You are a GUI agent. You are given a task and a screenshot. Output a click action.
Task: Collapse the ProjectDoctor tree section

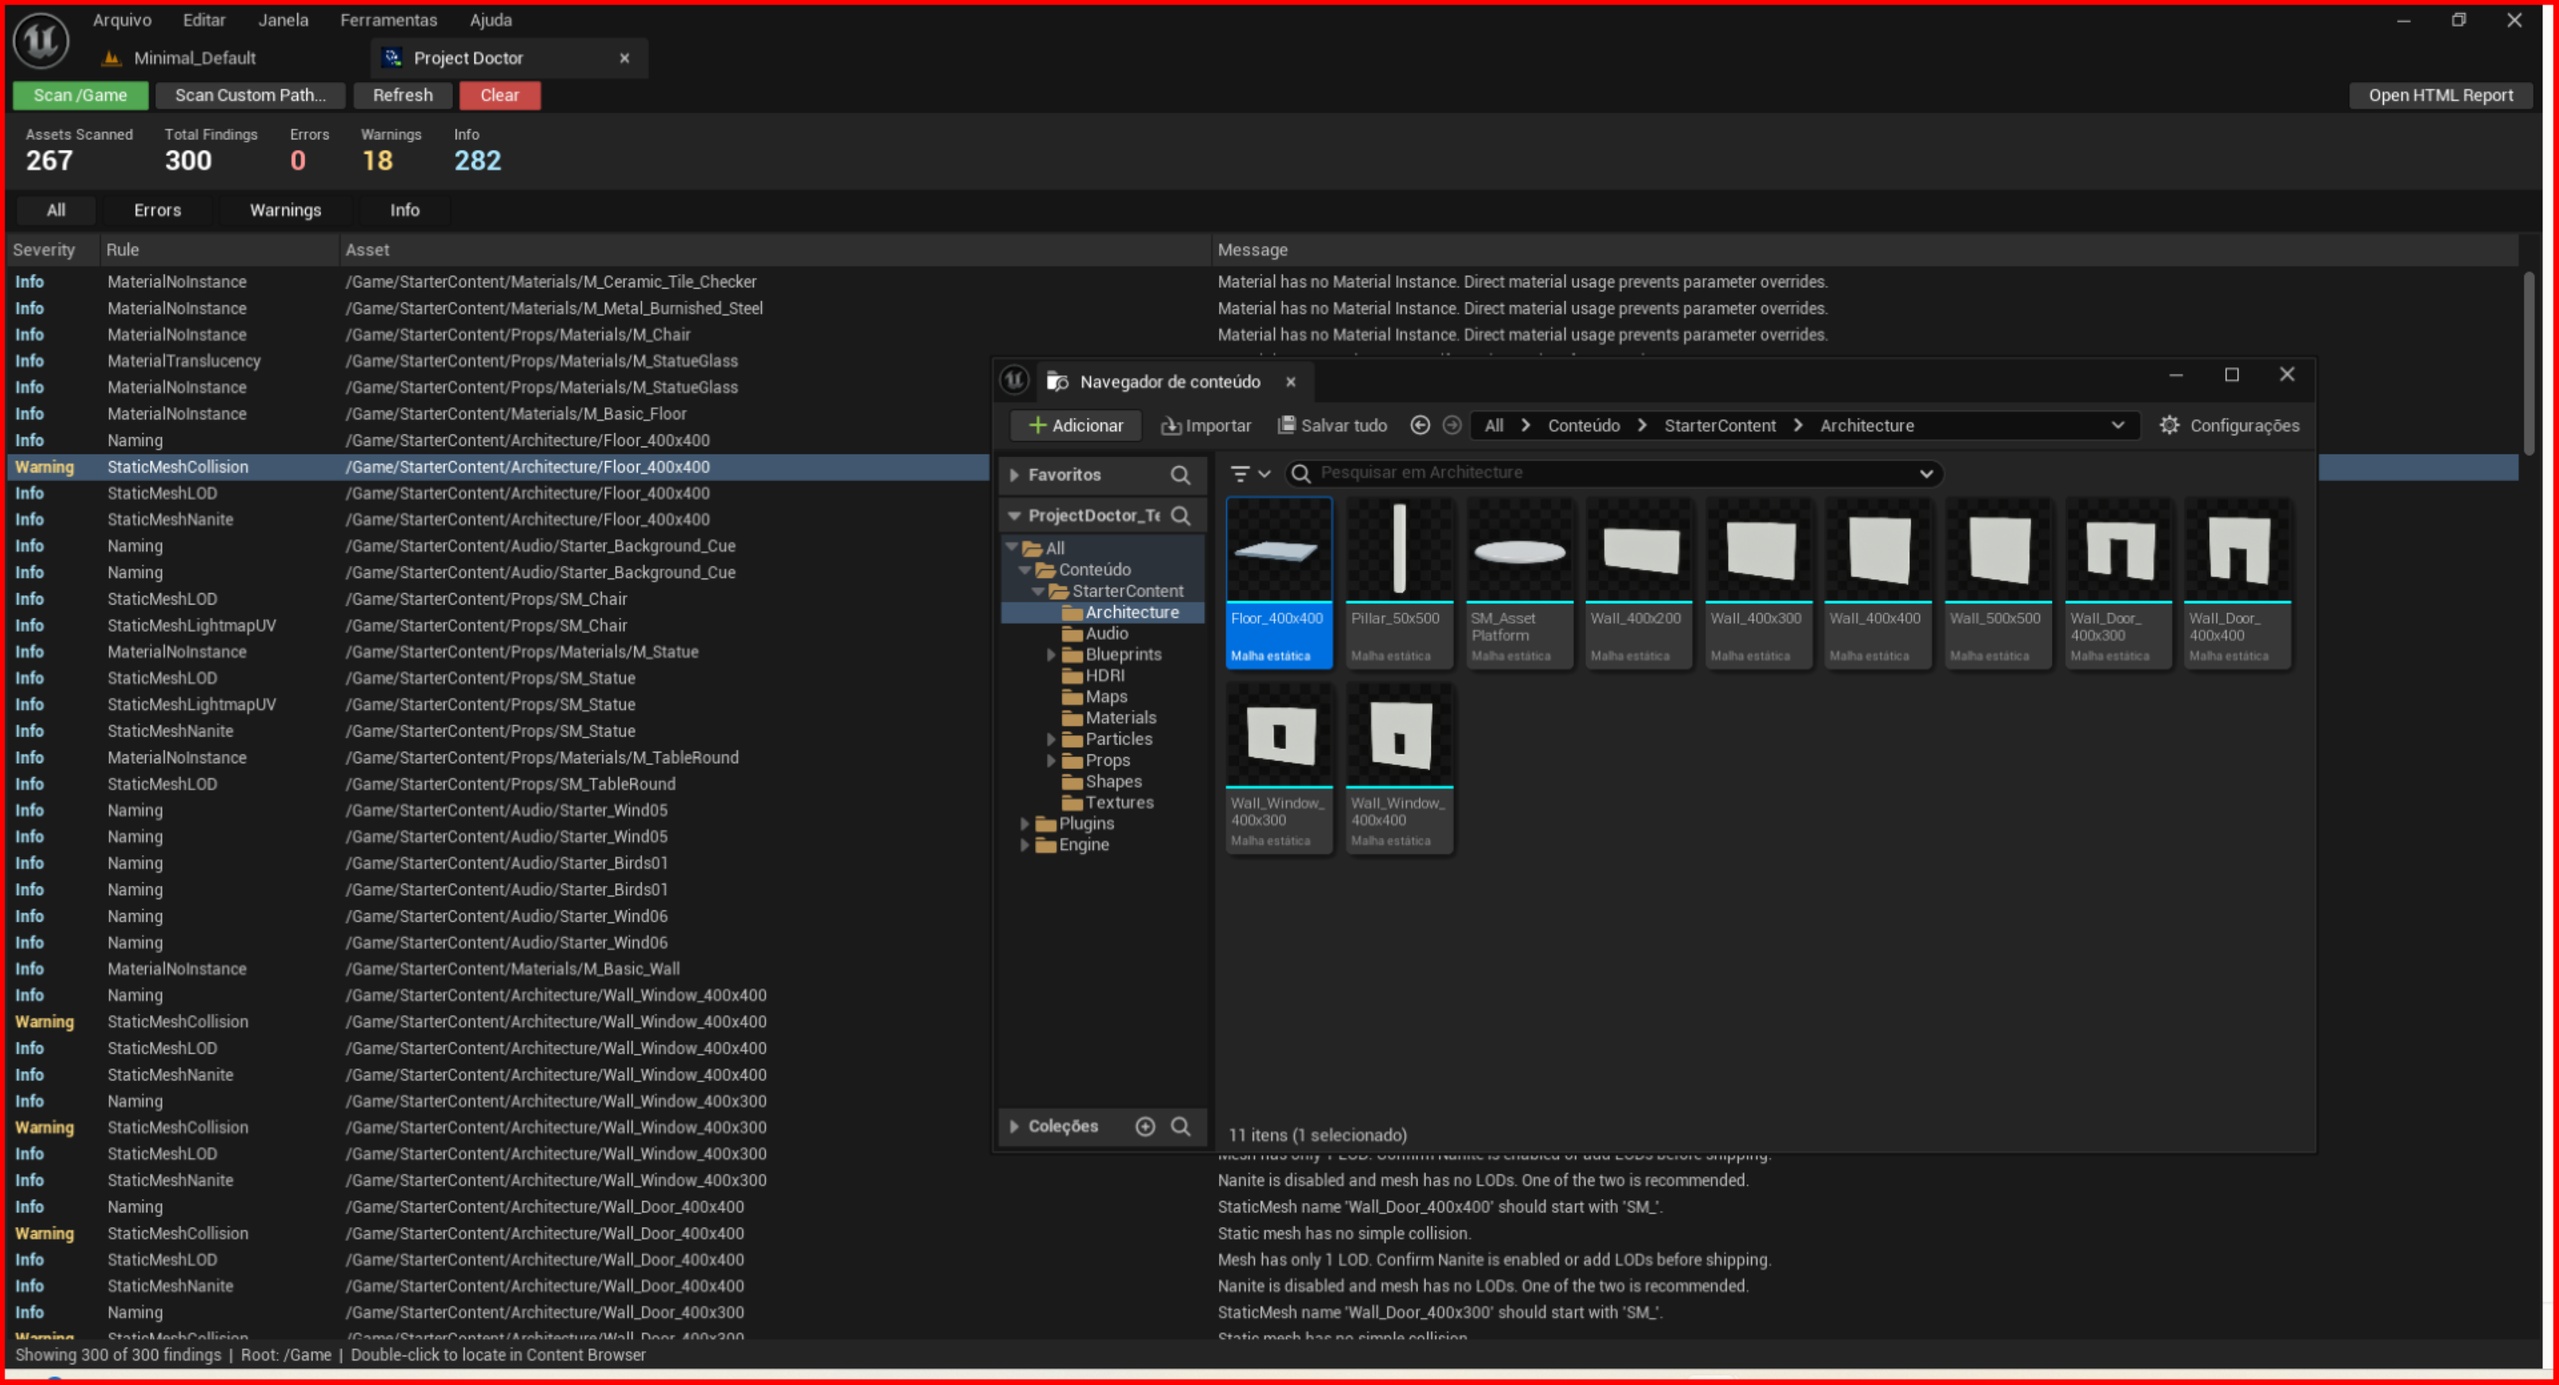[1014, 516]
